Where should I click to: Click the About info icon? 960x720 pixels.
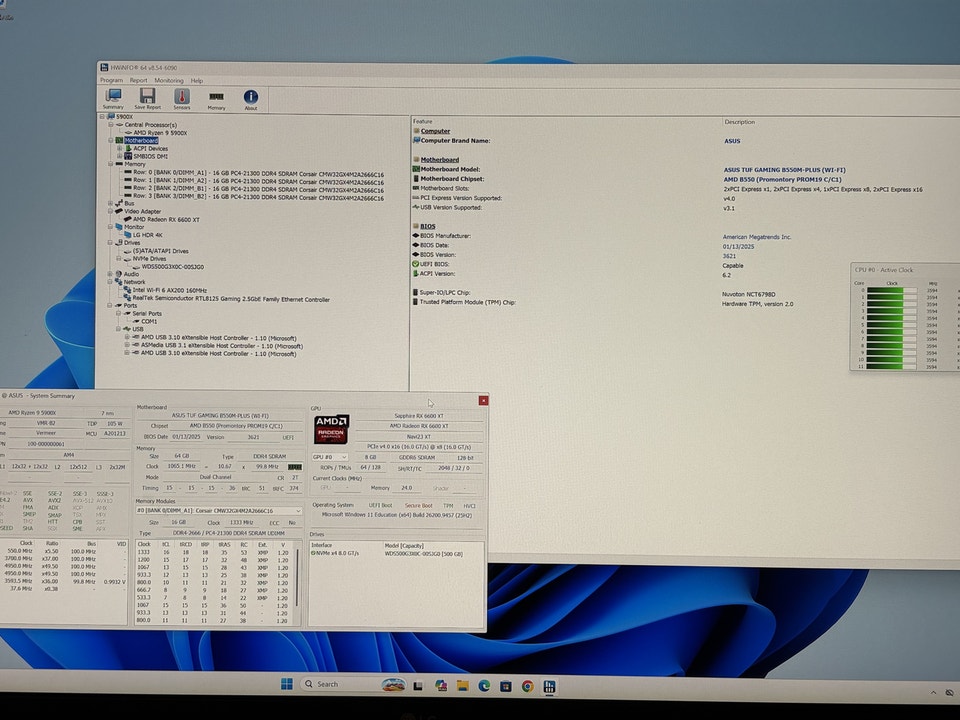click(x=251, y=99)
